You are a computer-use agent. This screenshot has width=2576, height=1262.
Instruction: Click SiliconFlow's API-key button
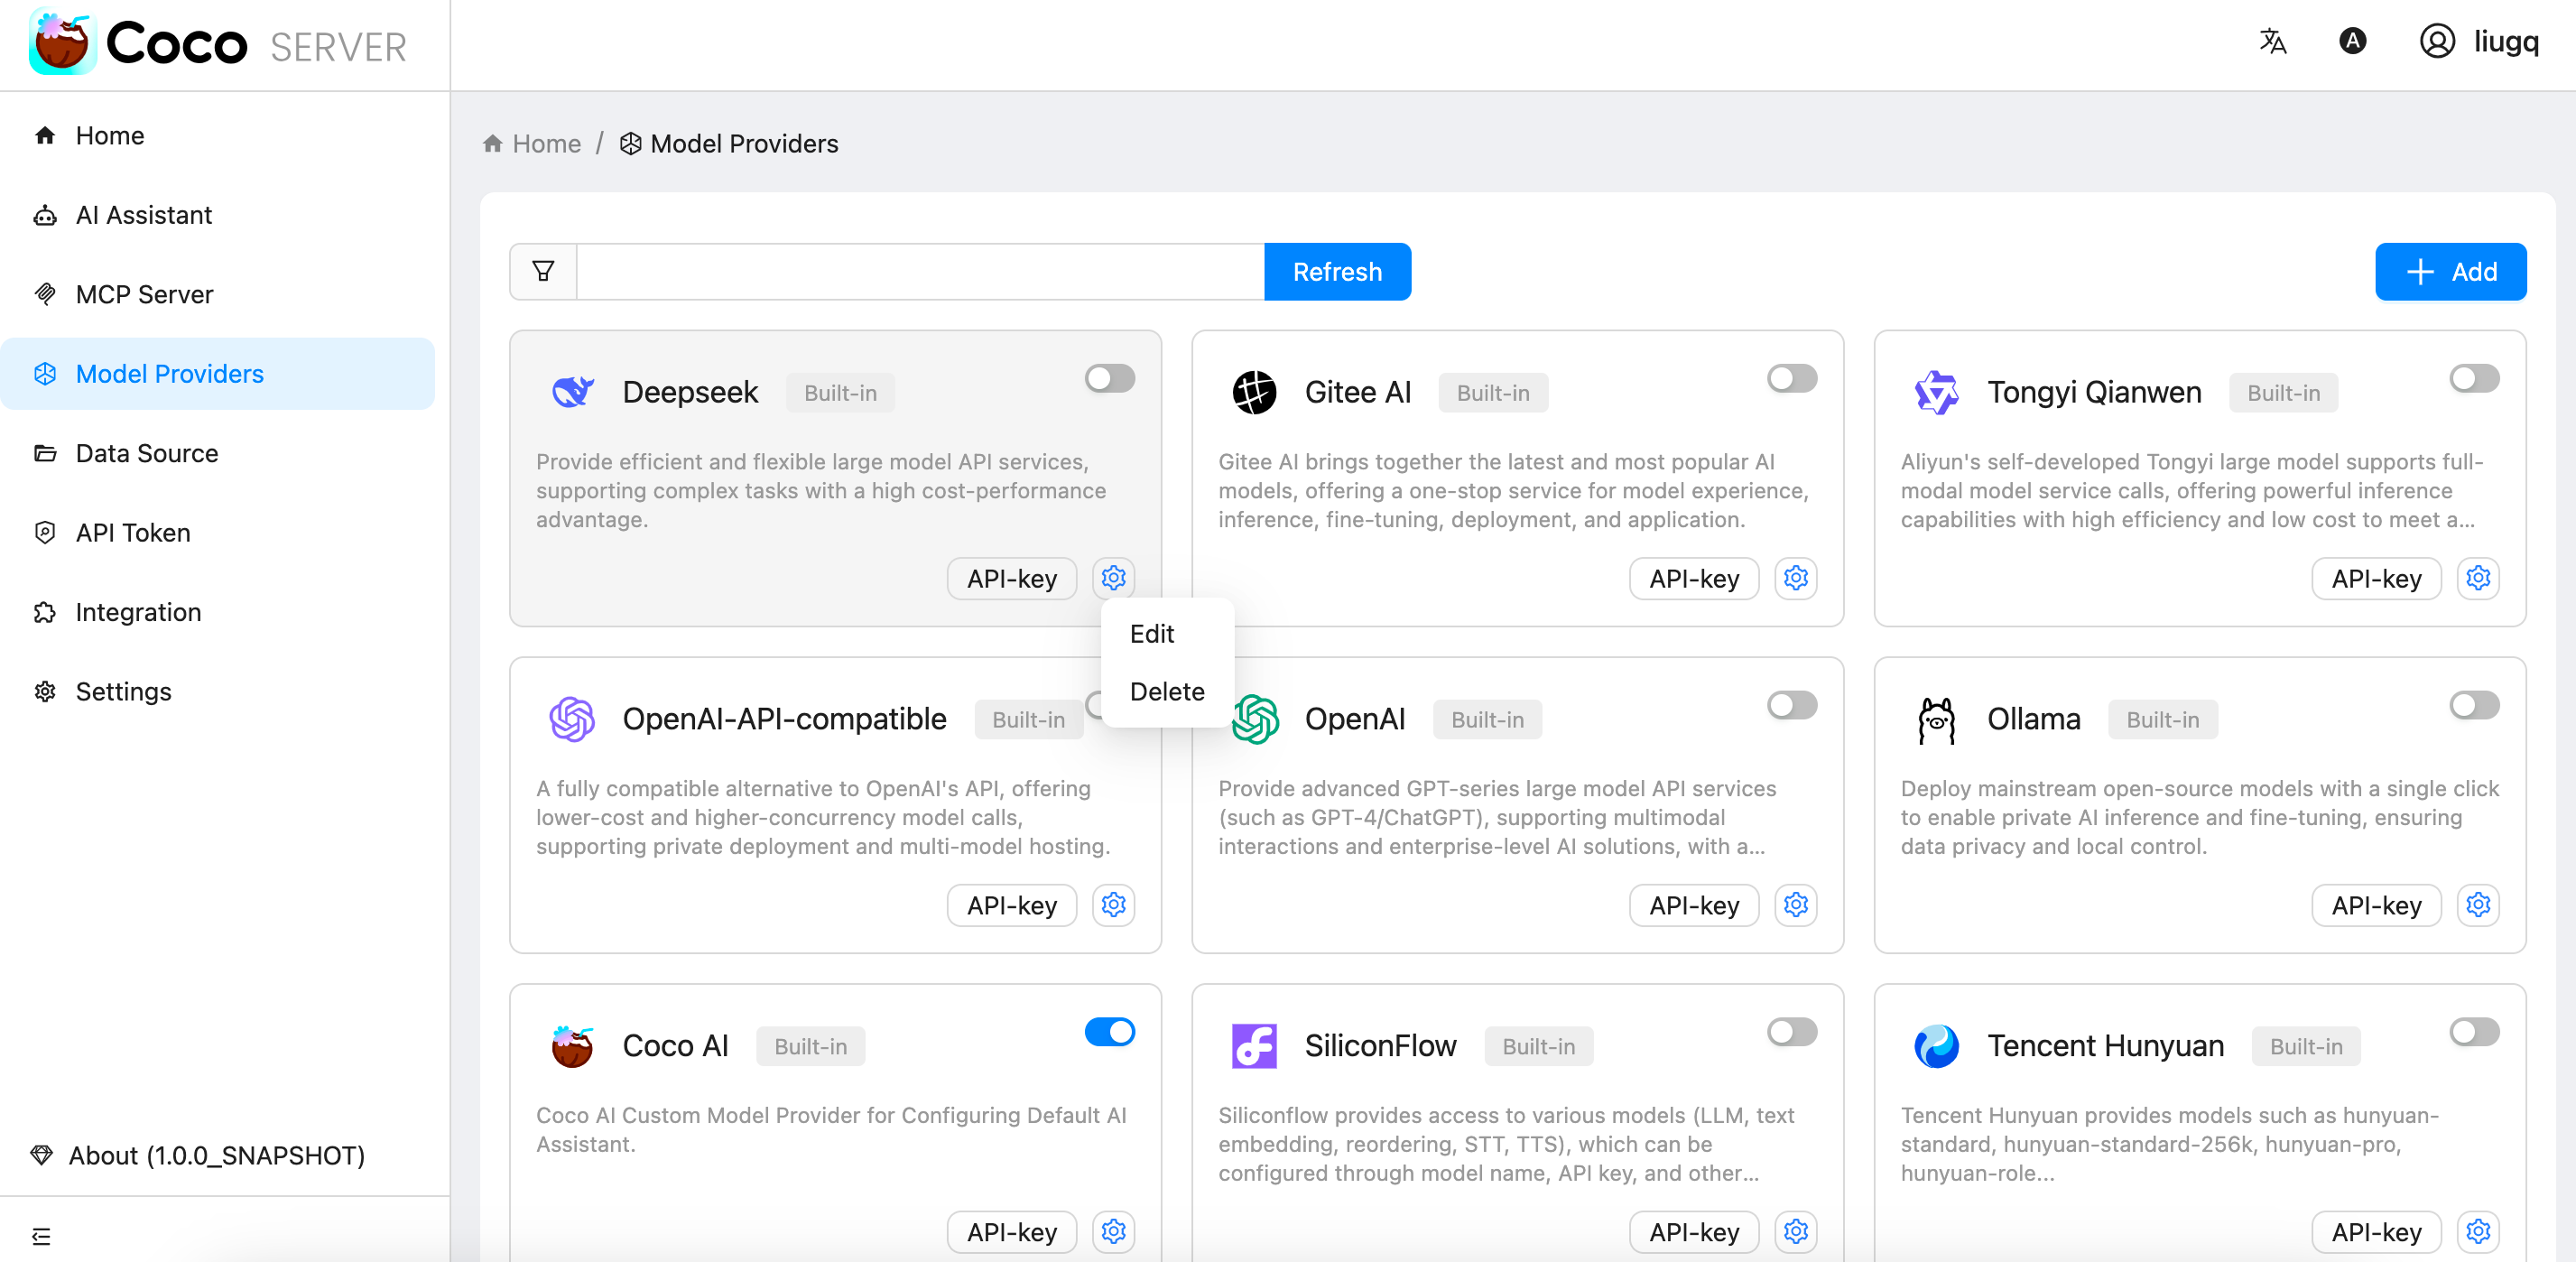pos(1693,1231)
